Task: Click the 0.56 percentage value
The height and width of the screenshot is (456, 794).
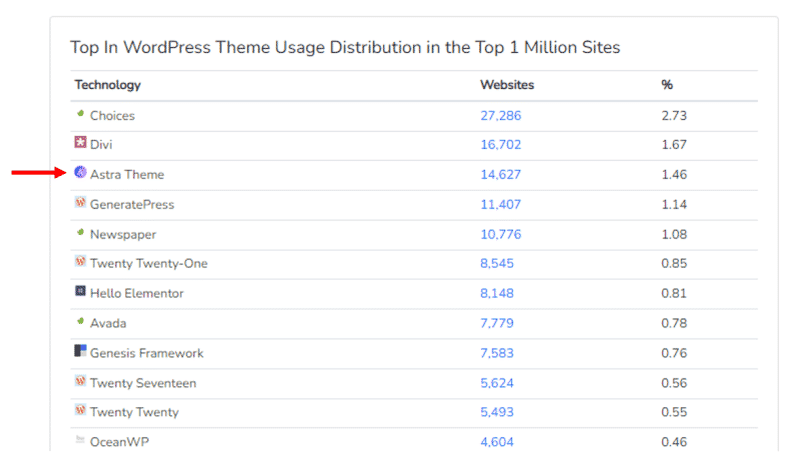Action: tap(674, 383)
